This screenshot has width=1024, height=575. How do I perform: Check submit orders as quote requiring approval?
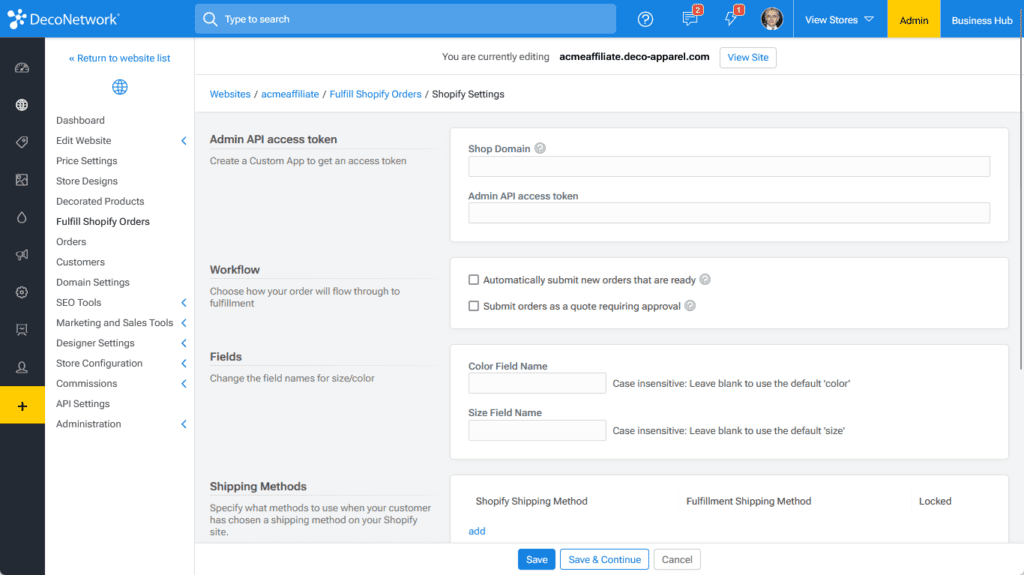pos(473,306)
